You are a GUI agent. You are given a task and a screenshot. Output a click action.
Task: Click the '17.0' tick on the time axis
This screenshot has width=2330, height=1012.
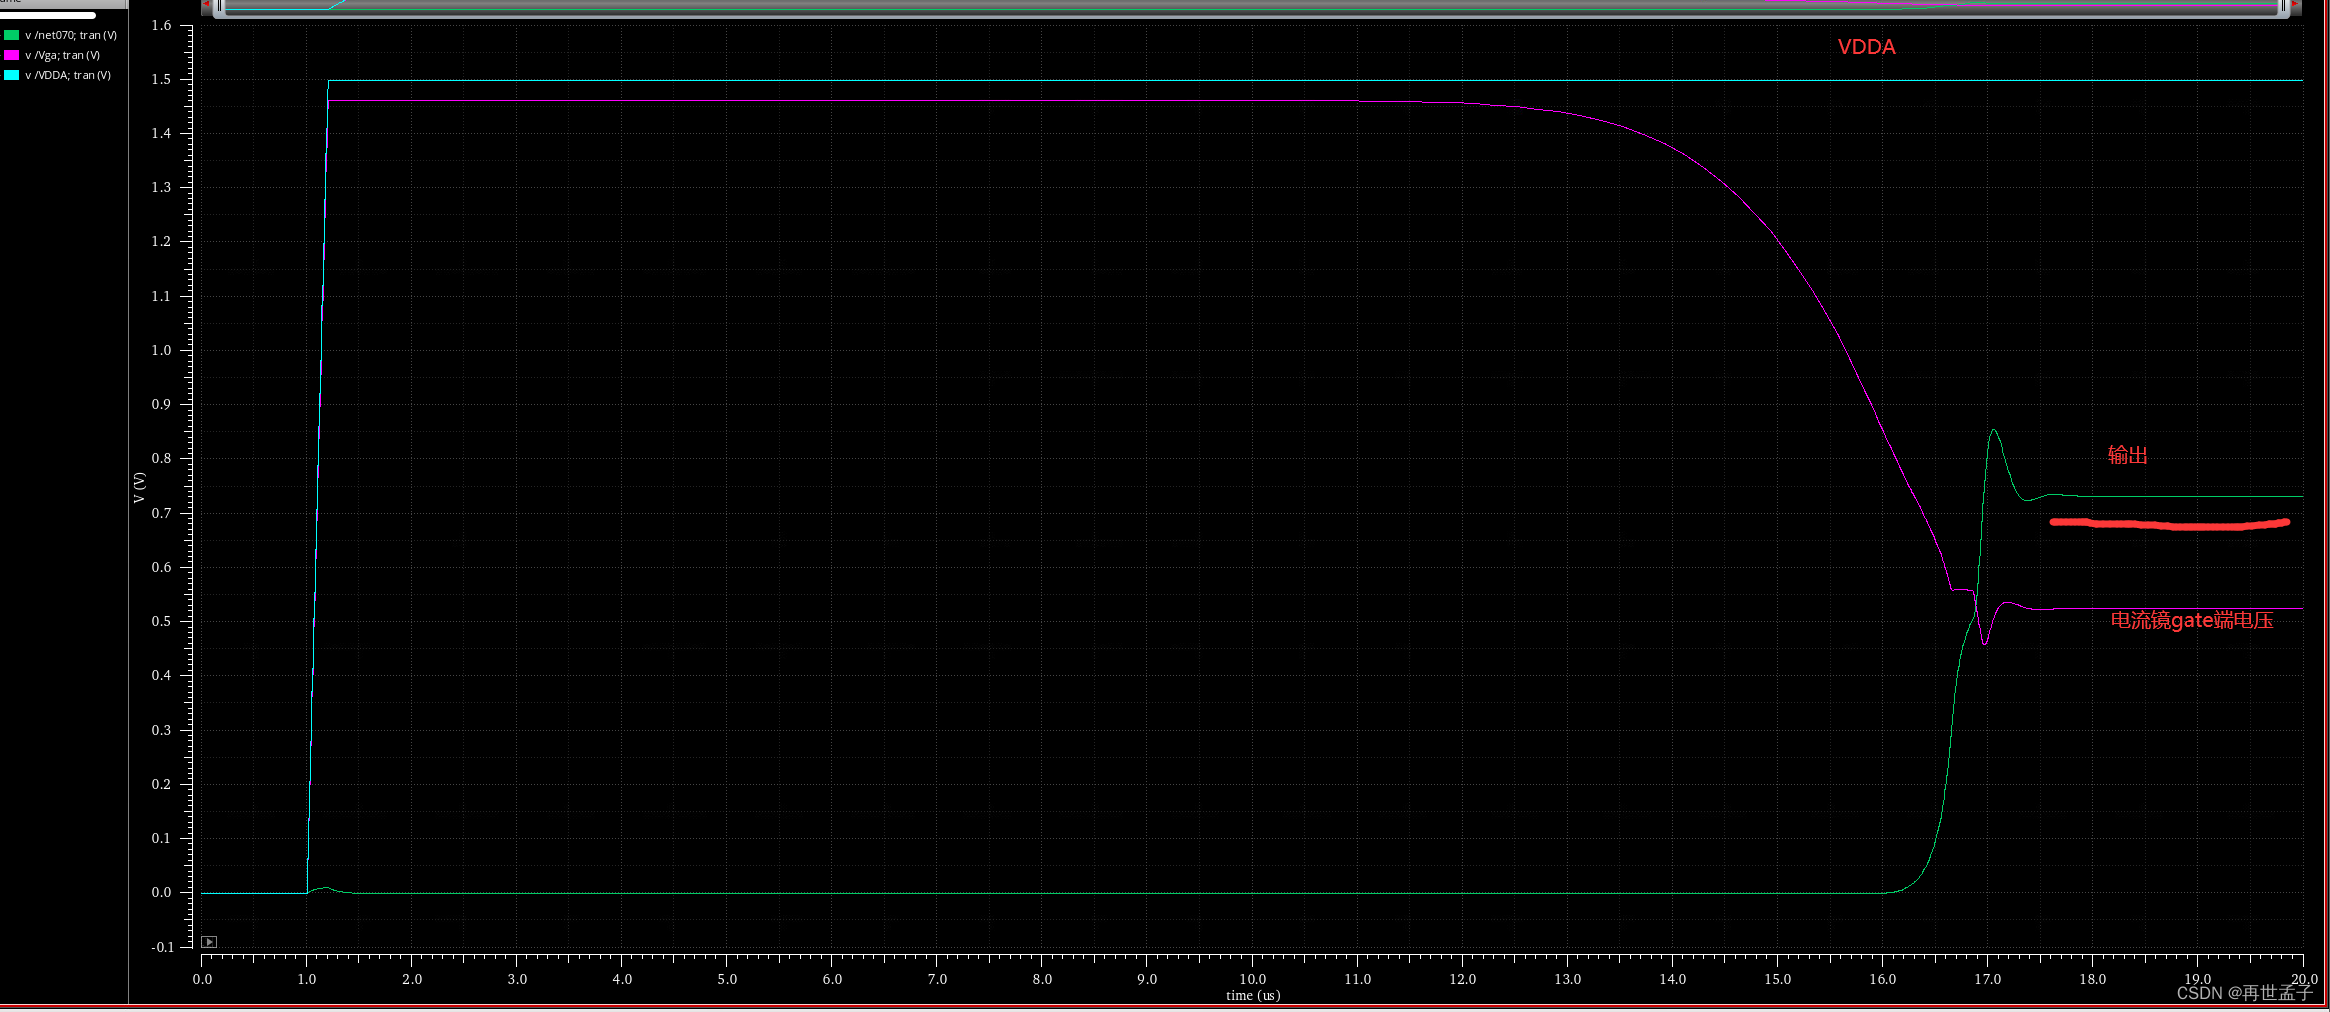click(1988, 979)
